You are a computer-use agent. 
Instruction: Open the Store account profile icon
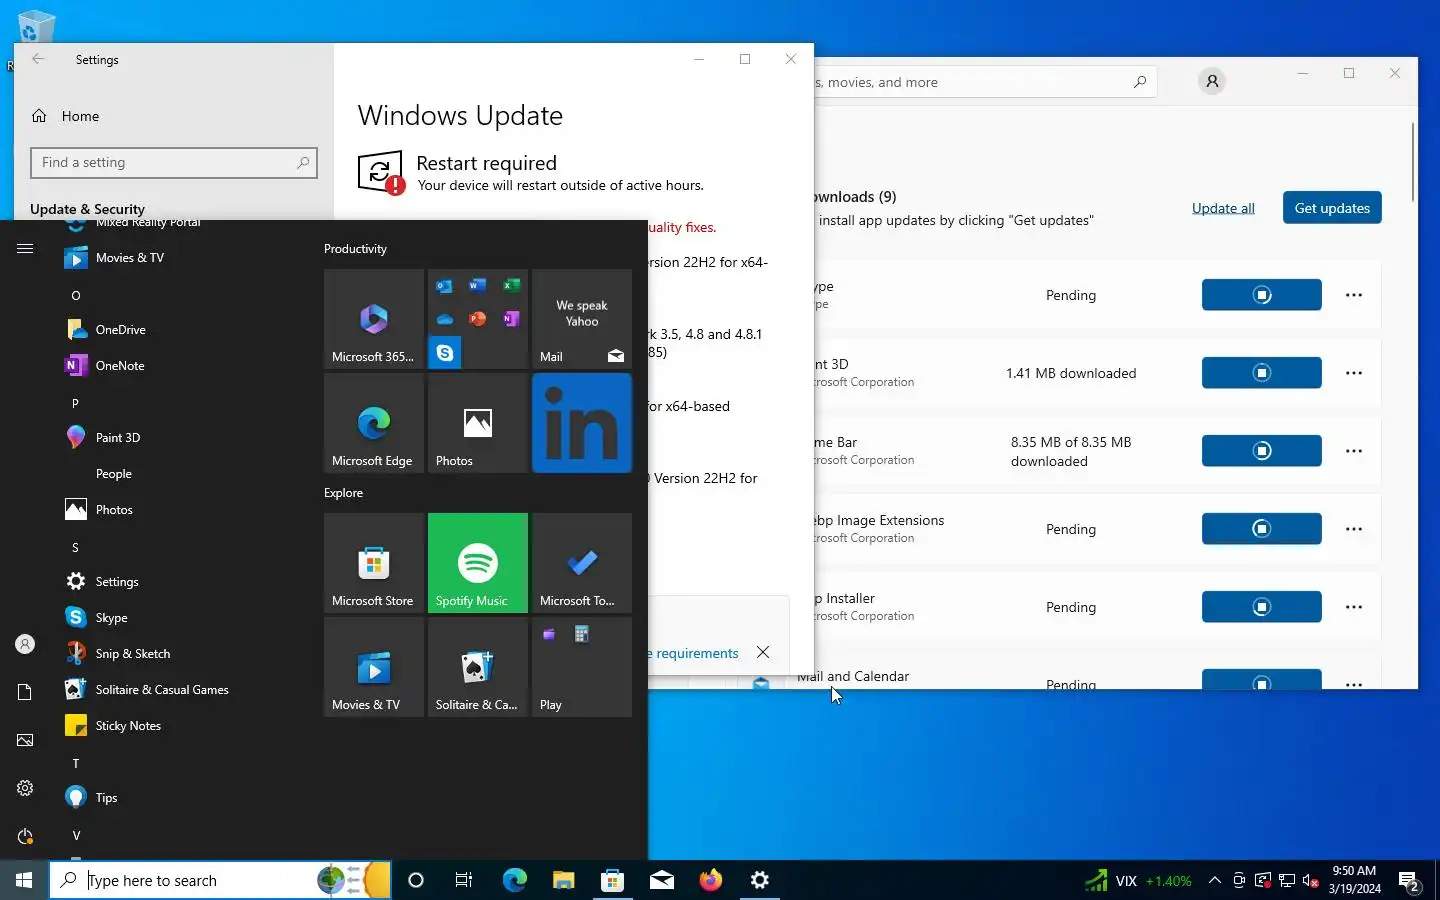(x=1212, y=82)
